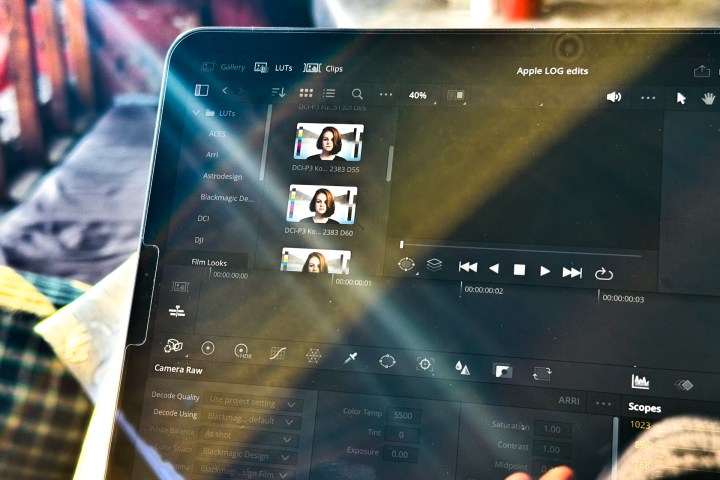Image resolution: width=720 pixels, height=480 pixels.
Task: Switch to the LUTs tab
Action: (274, 68)
